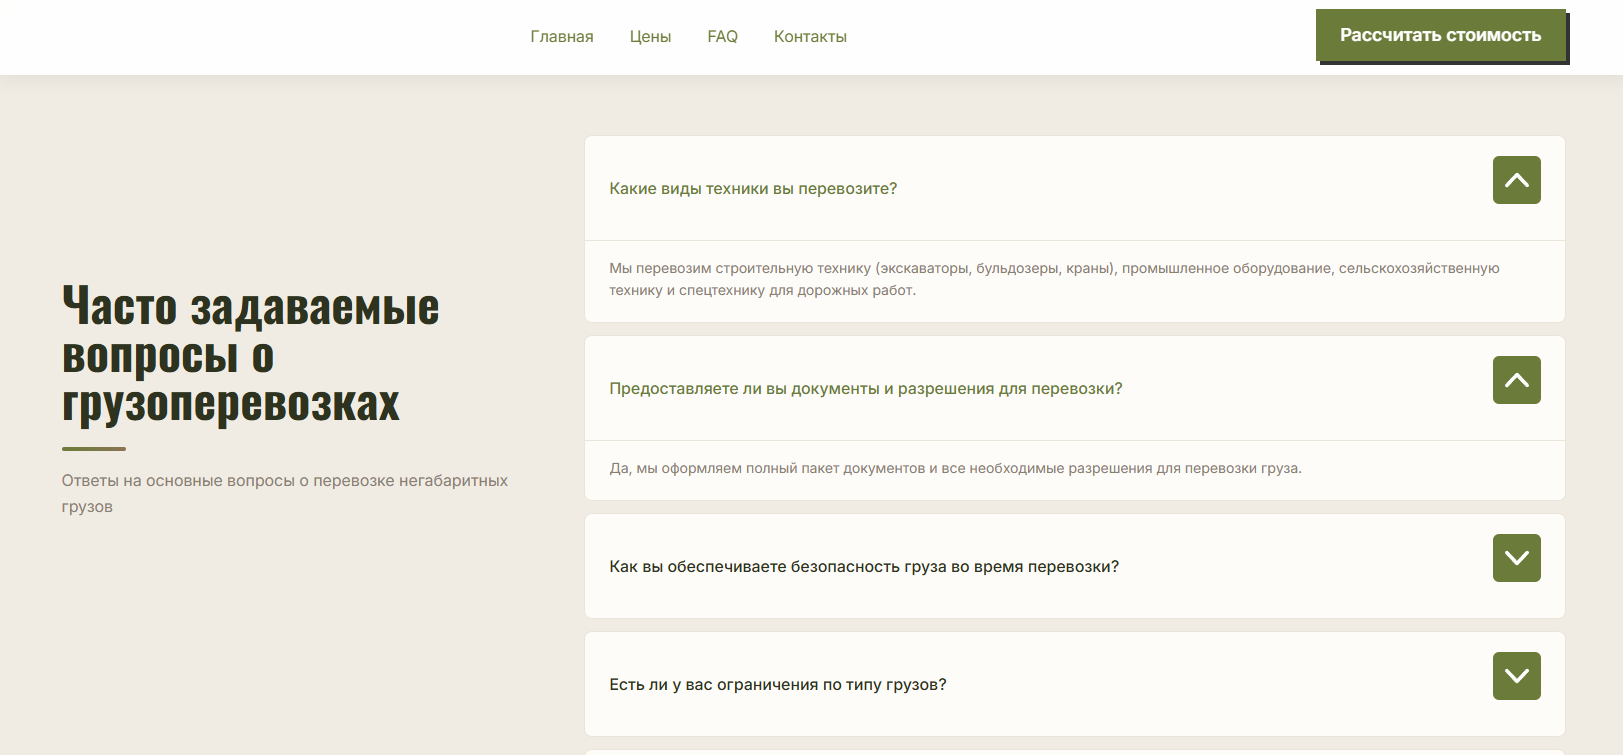Open the Главная menu item
Screen dimensions: 1623x755
point(561,37)
